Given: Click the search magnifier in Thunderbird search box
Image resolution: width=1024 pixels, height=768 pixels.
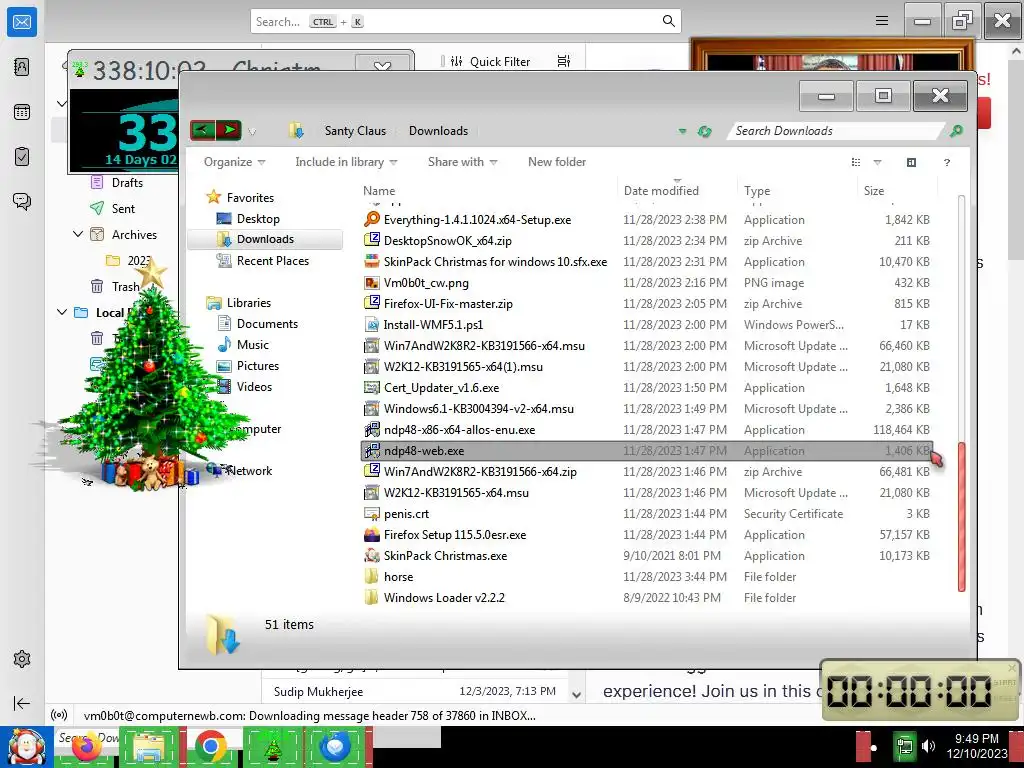Looking at the screenshot, I should (x=668, y=21).
